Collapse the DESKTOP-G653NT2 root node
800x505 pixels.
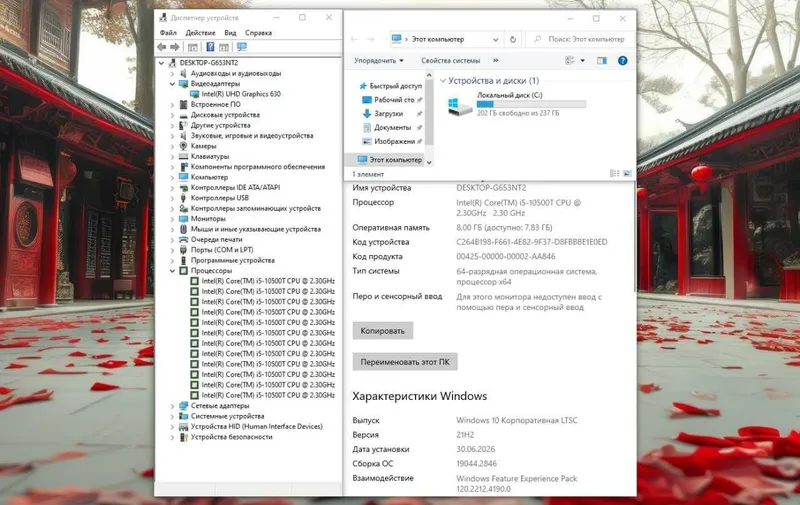[162, 63]
